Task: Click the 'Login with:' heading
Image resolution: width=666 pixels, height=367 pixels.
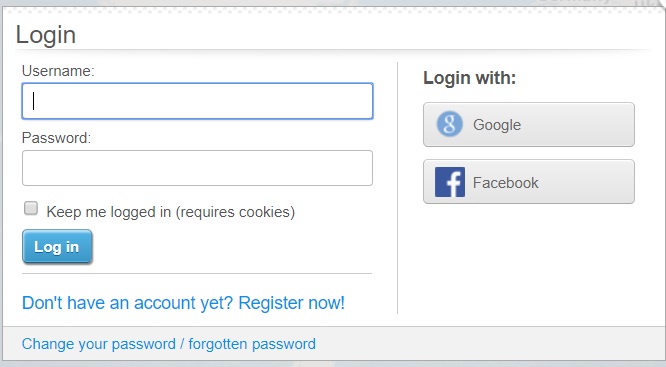Action: 469,78
